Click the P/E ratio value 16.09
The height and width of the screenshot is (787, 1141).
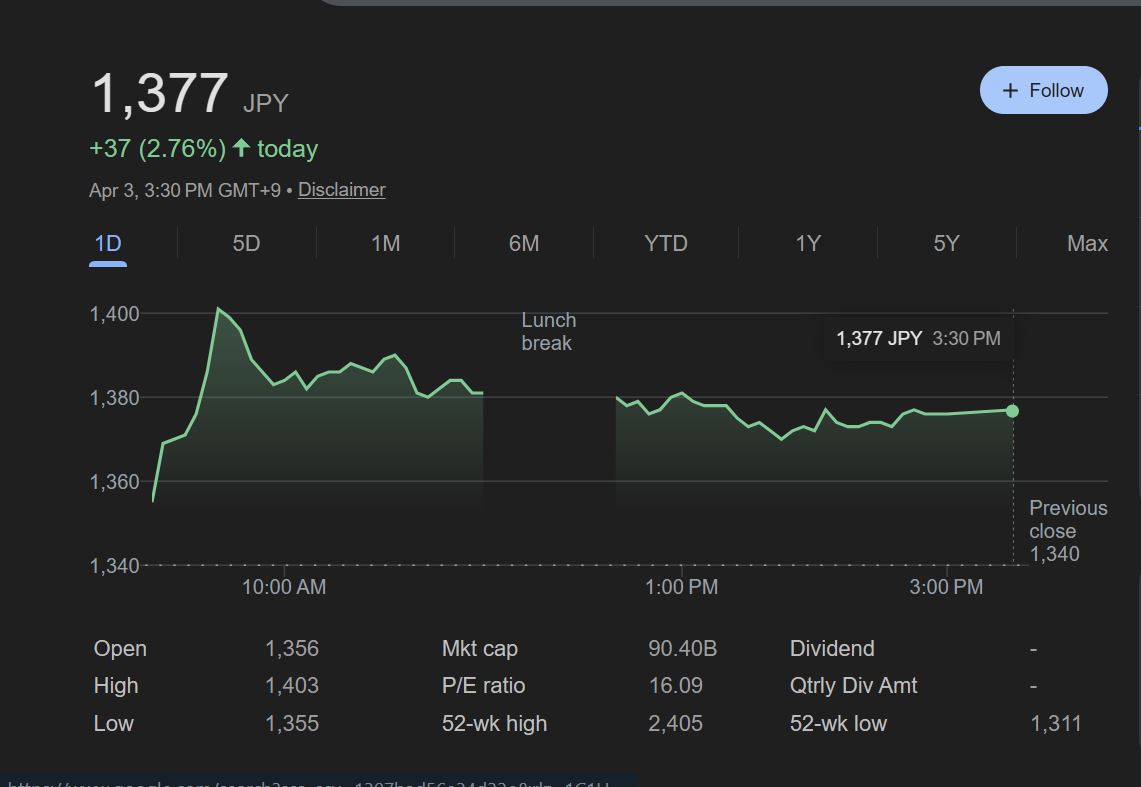pos(675,686)
